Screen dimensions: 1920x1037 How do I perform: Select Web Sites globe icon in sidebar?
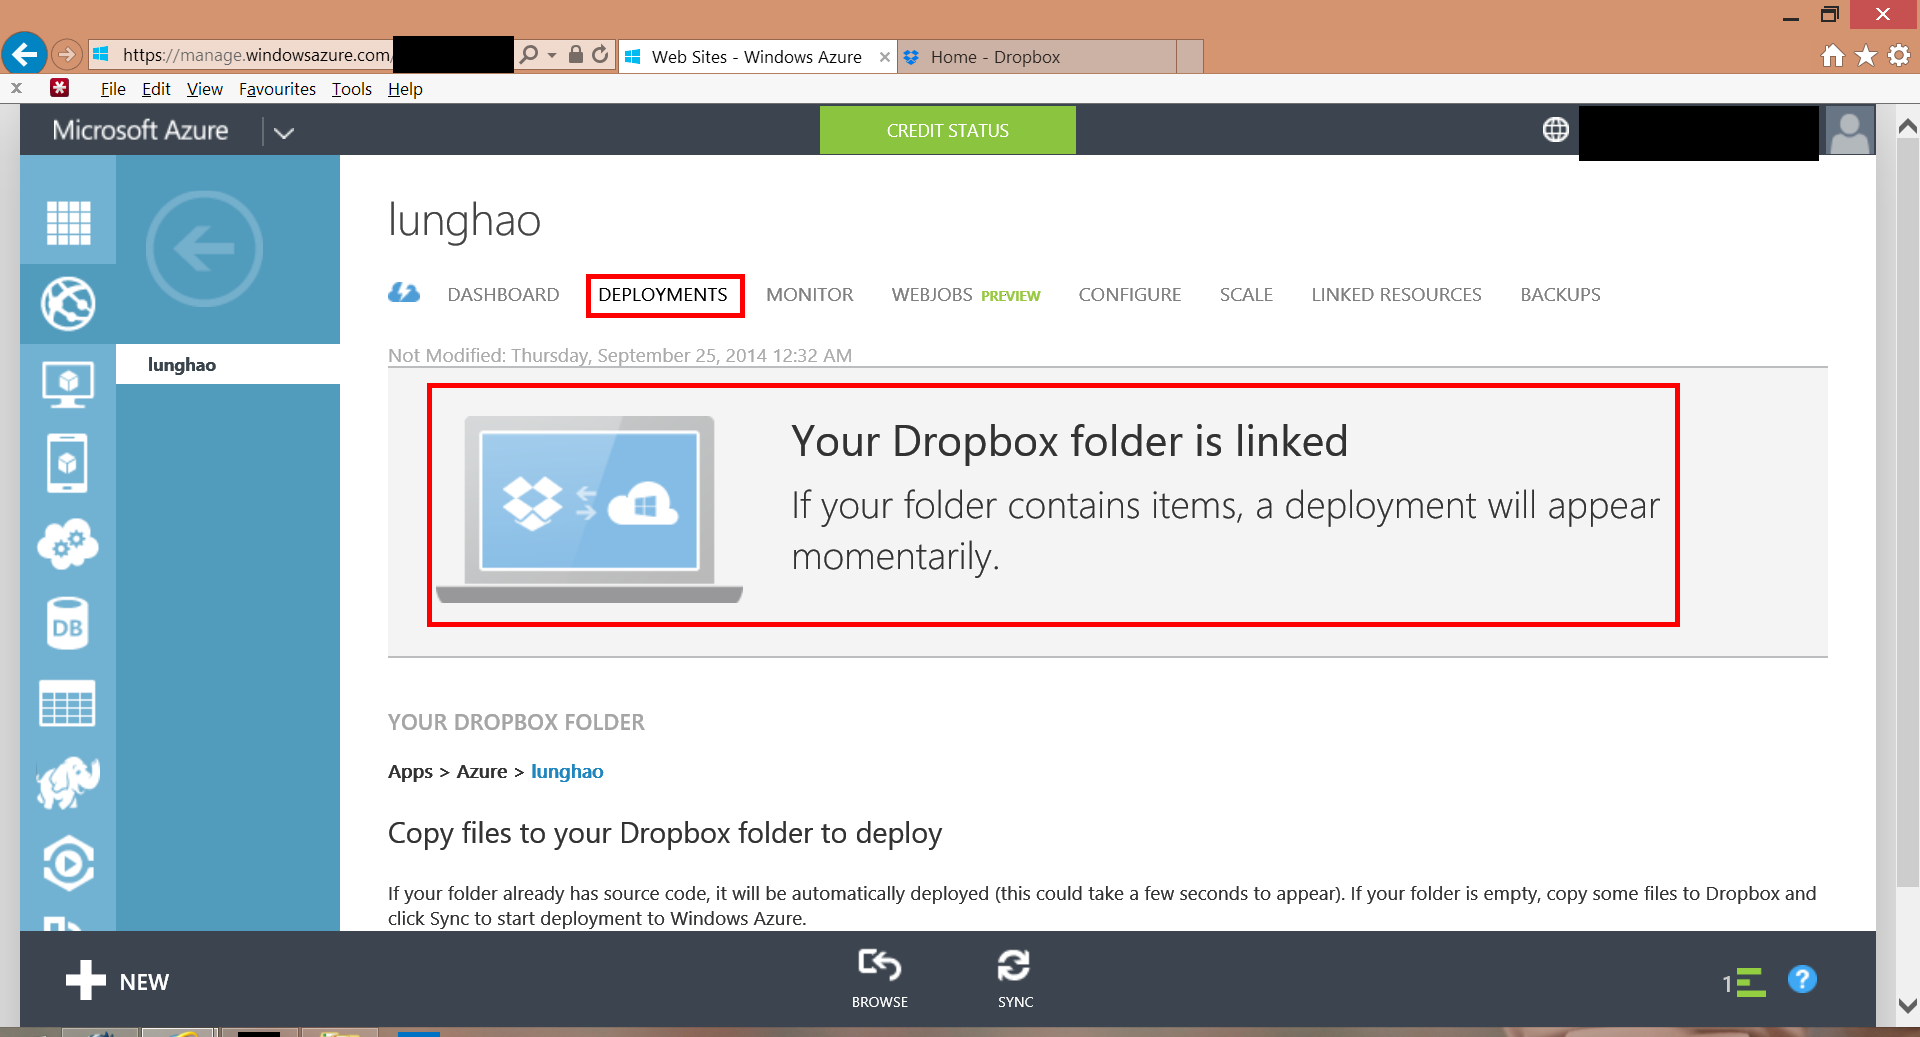tap(68, 303)
